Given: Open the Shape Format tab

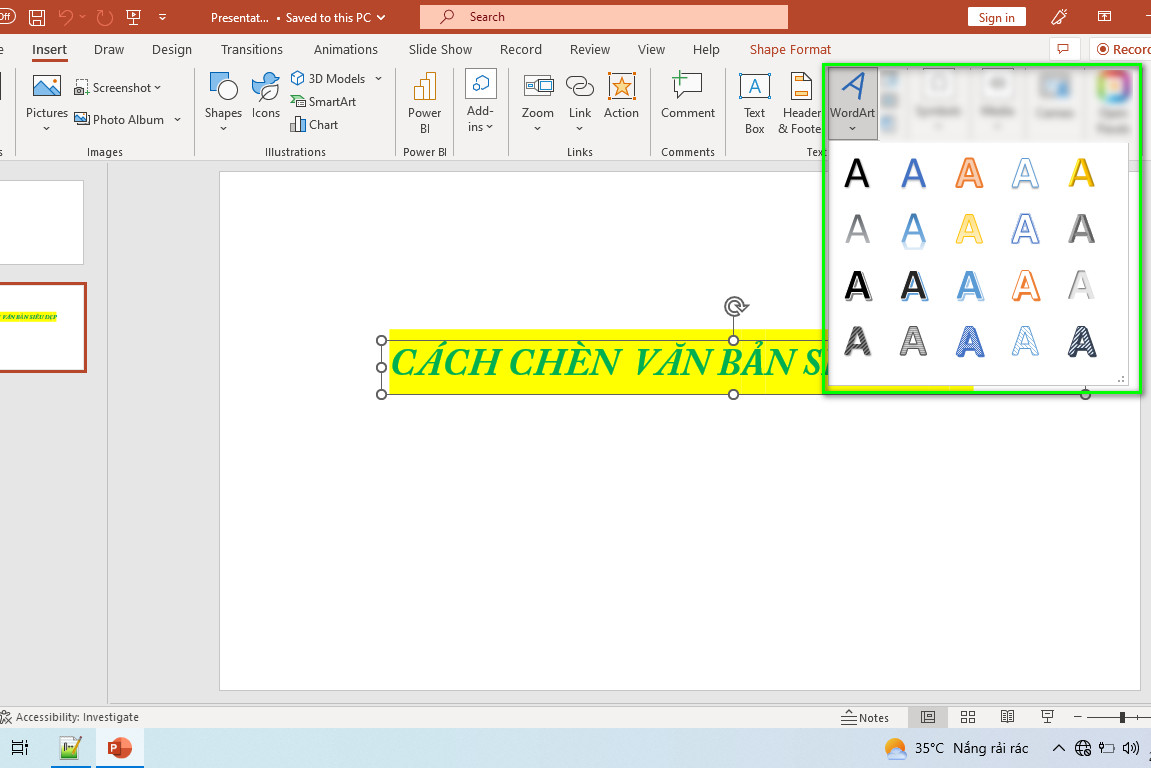Looking at the screenshot, I should pos(790,49).
